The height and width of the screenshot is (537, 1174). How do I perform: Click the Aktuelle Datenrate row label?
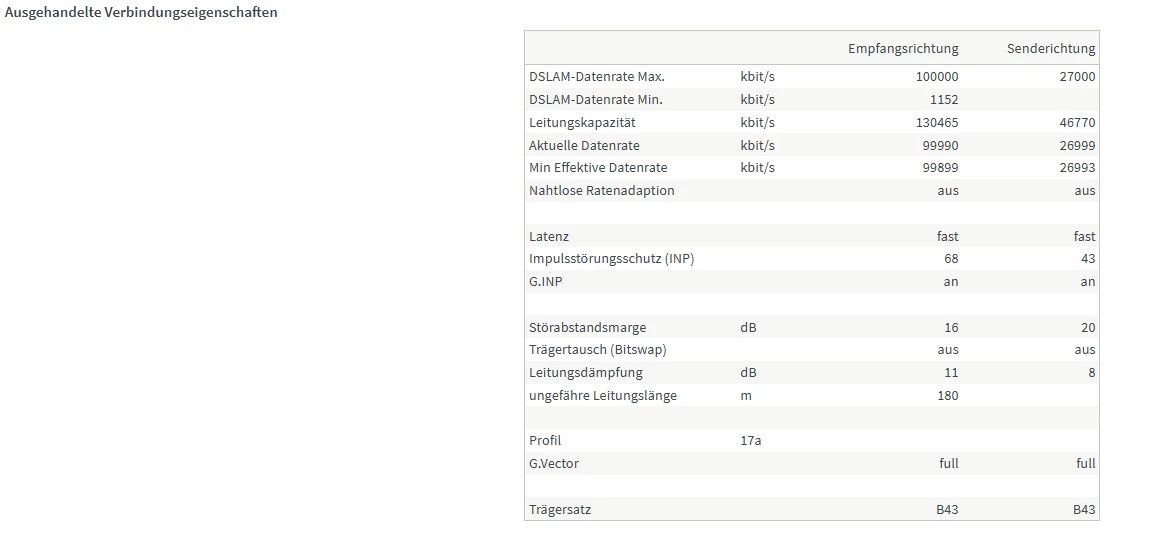click(584, 145)
